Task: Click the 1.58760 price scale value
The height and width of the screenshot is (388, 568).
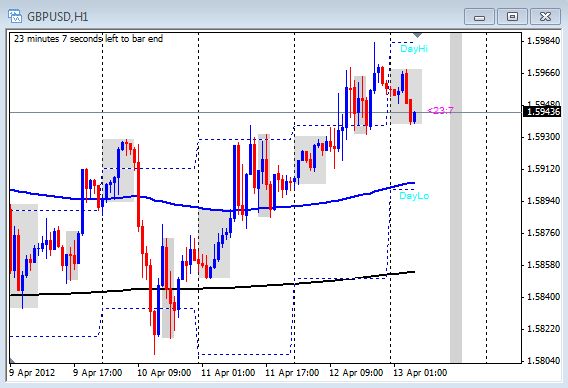Action: tap(544, 233)
